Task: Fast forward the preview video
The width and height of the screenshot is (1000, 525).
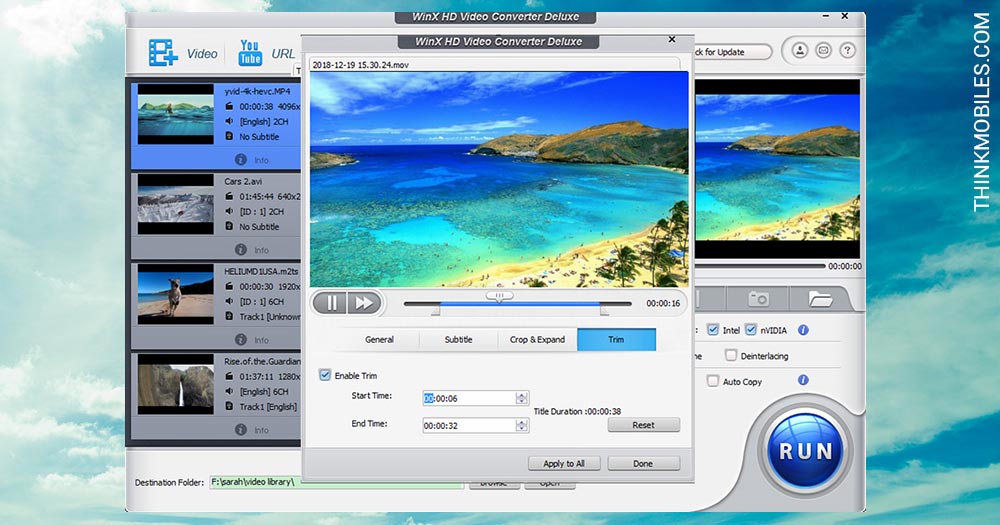Action: 364,303
